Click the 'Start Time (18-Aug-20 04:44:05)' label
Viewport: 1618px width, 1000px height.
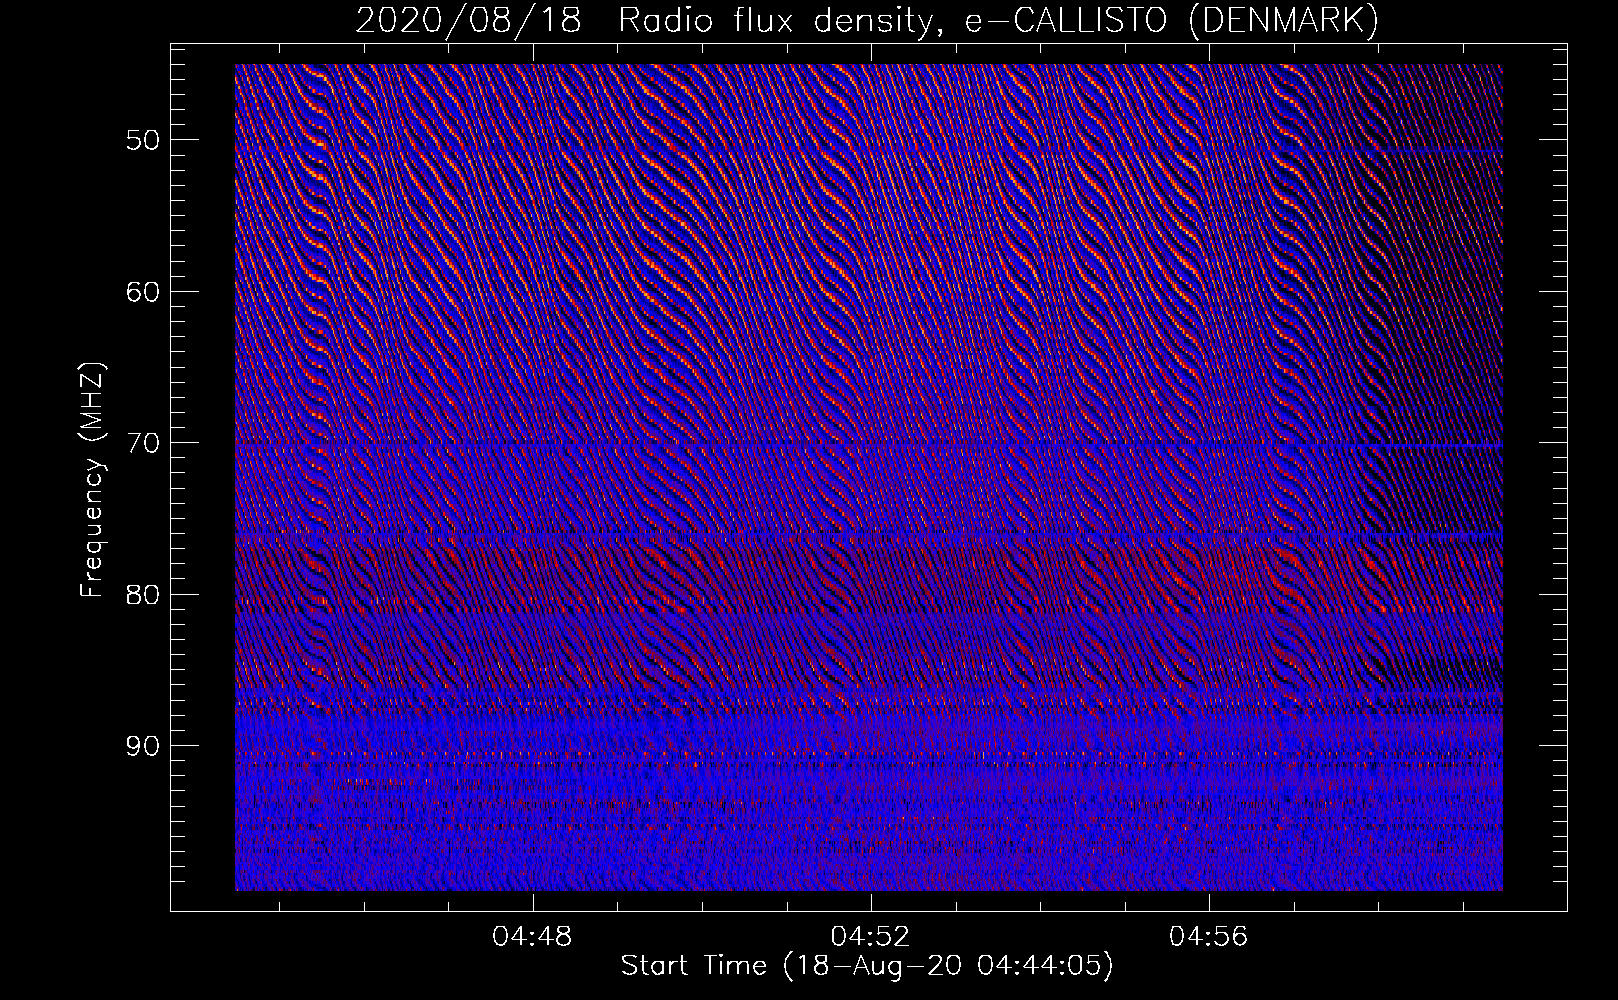(867, 966)
